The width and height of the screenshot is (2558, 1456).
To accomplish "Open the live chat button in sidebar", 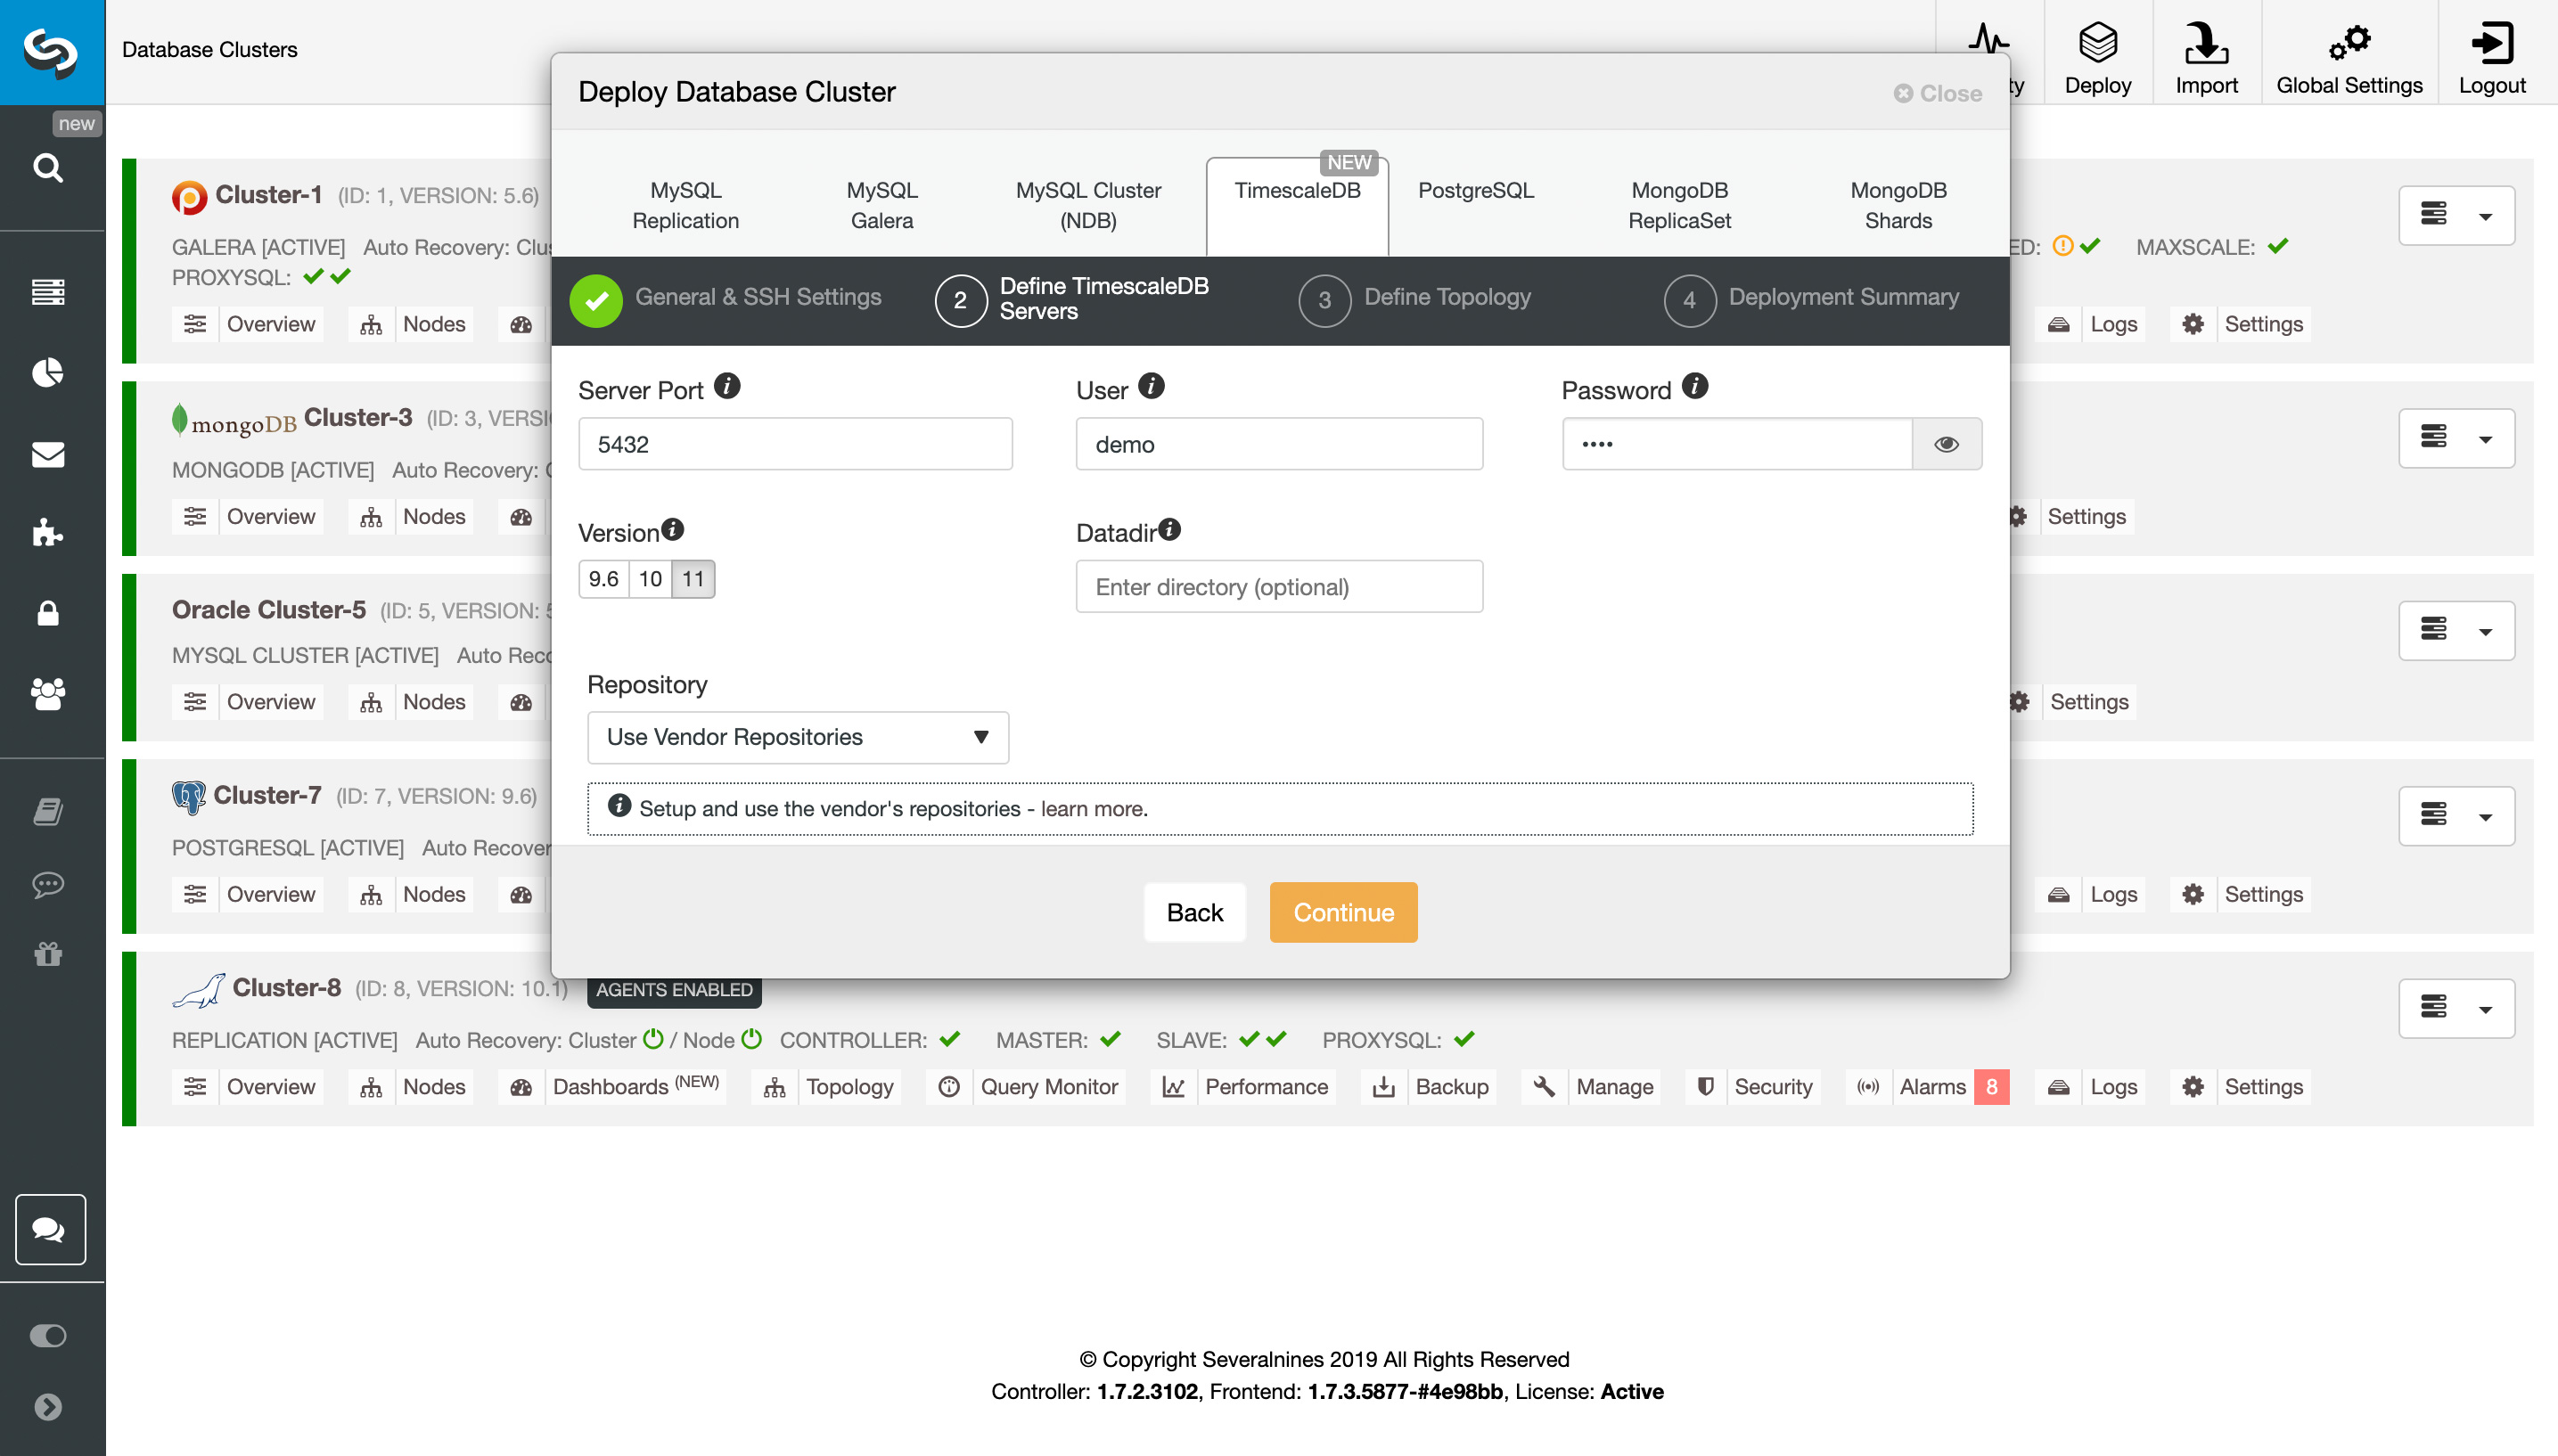I will (x=50, y=1229).
